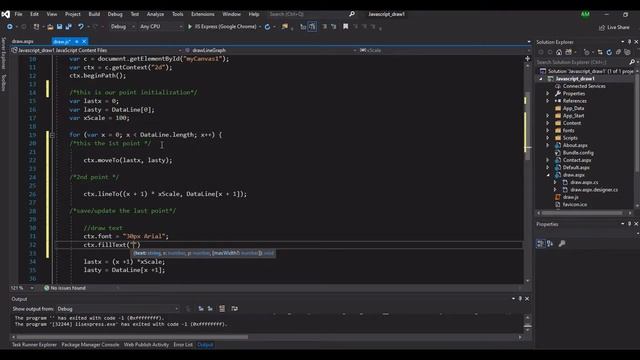
Task: Click the Property Pages wrench icon
Action: (x=562, y=244)
